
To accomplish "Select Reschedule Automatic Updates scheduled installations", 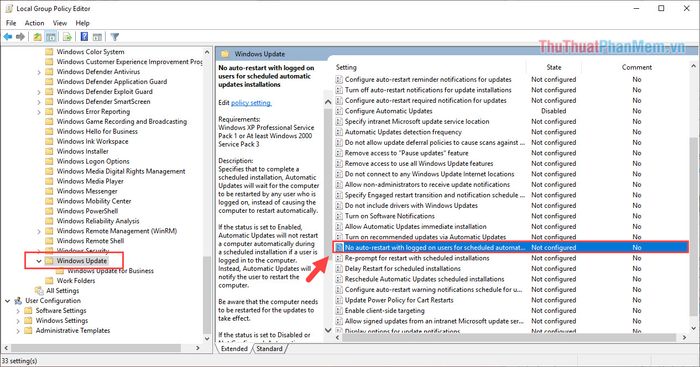I will 424,279.
